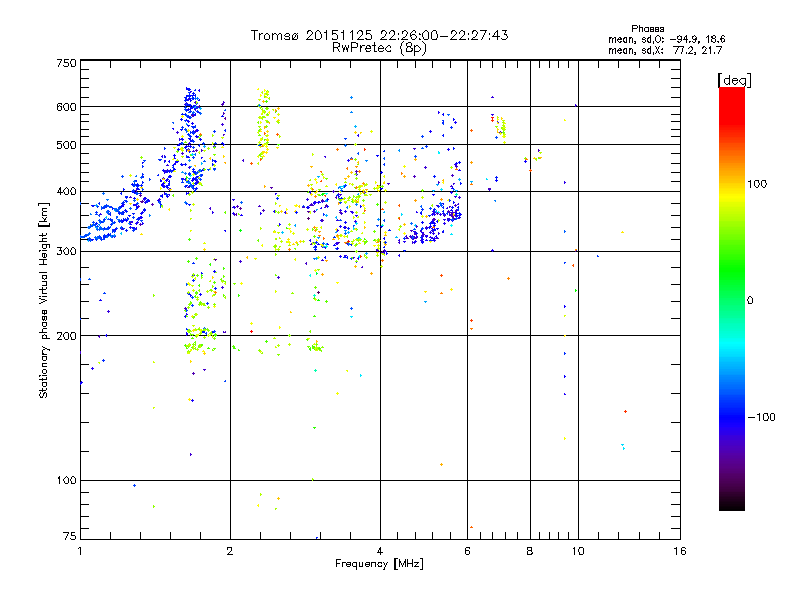
Task: Click the x-axis '16' tick label
Action: 680,551
